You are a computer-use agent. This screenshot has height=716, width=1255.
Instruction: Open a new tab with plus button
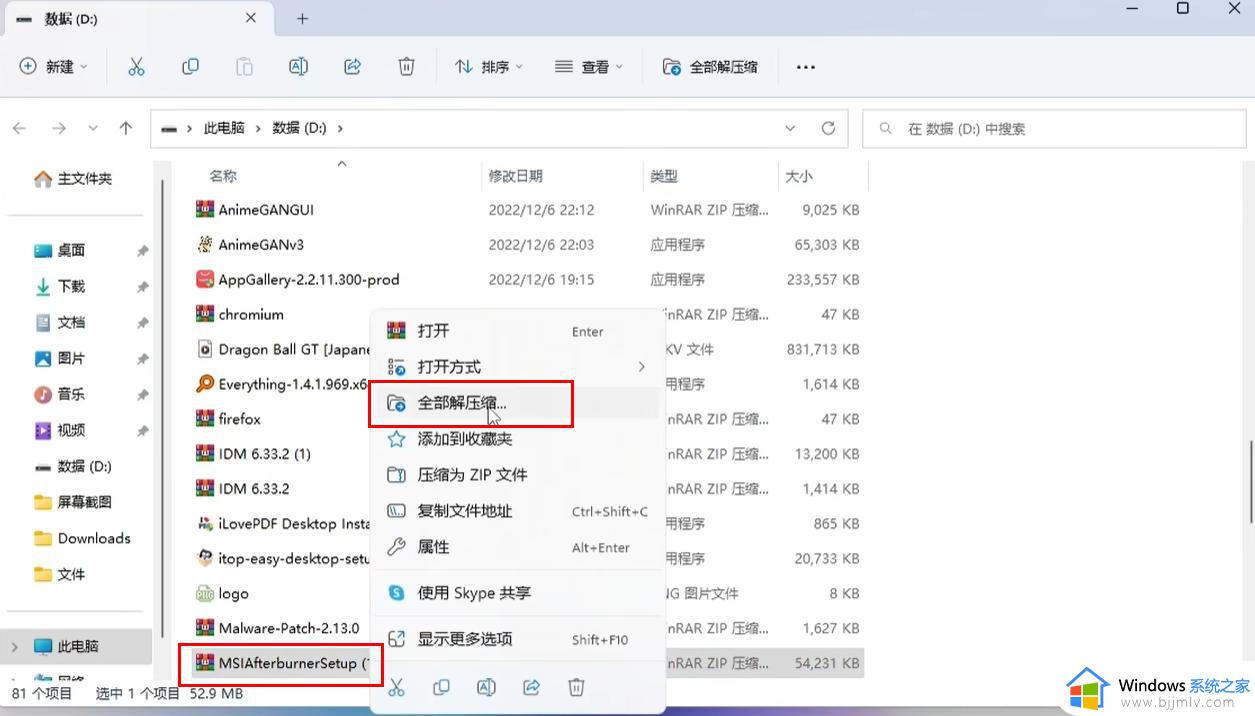tap(302, 18)
